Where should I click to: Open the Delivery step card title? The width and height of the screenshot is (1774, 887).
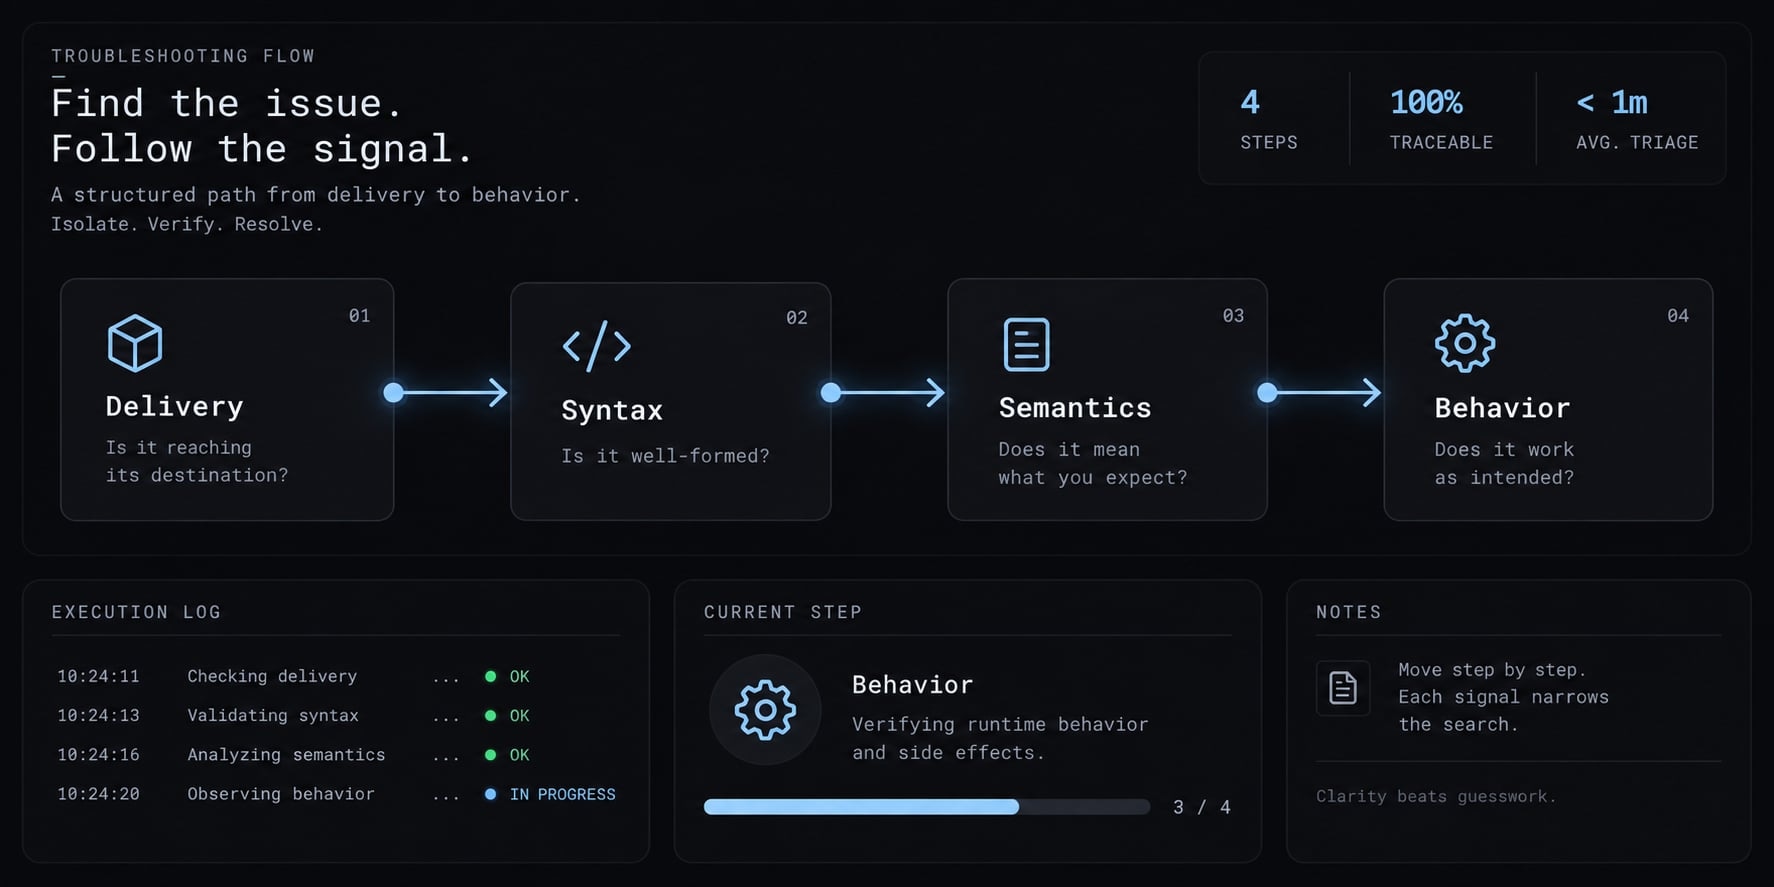pyautogui.click(x=175, y=406)
